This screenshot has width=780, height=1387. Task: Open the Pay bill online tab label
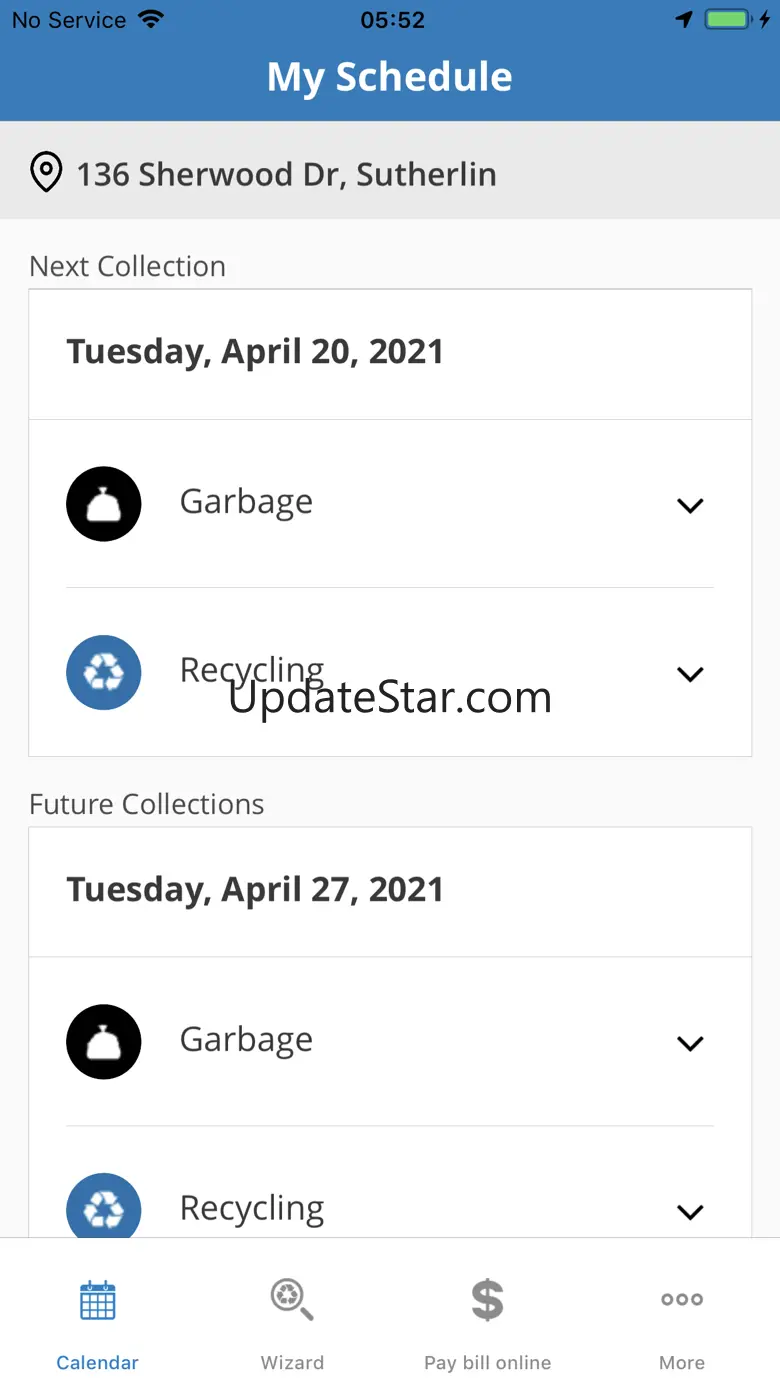[x=487, y=1363]
